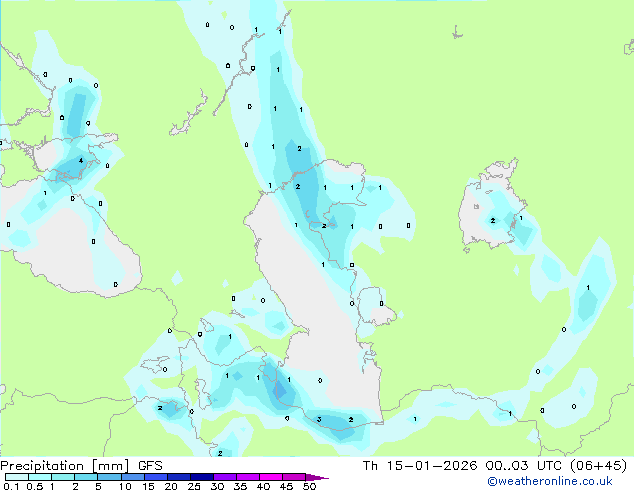The image size is (634, 490).
Task: Click the date 'Th 15-01-2026' text
Action: (420, 466)
